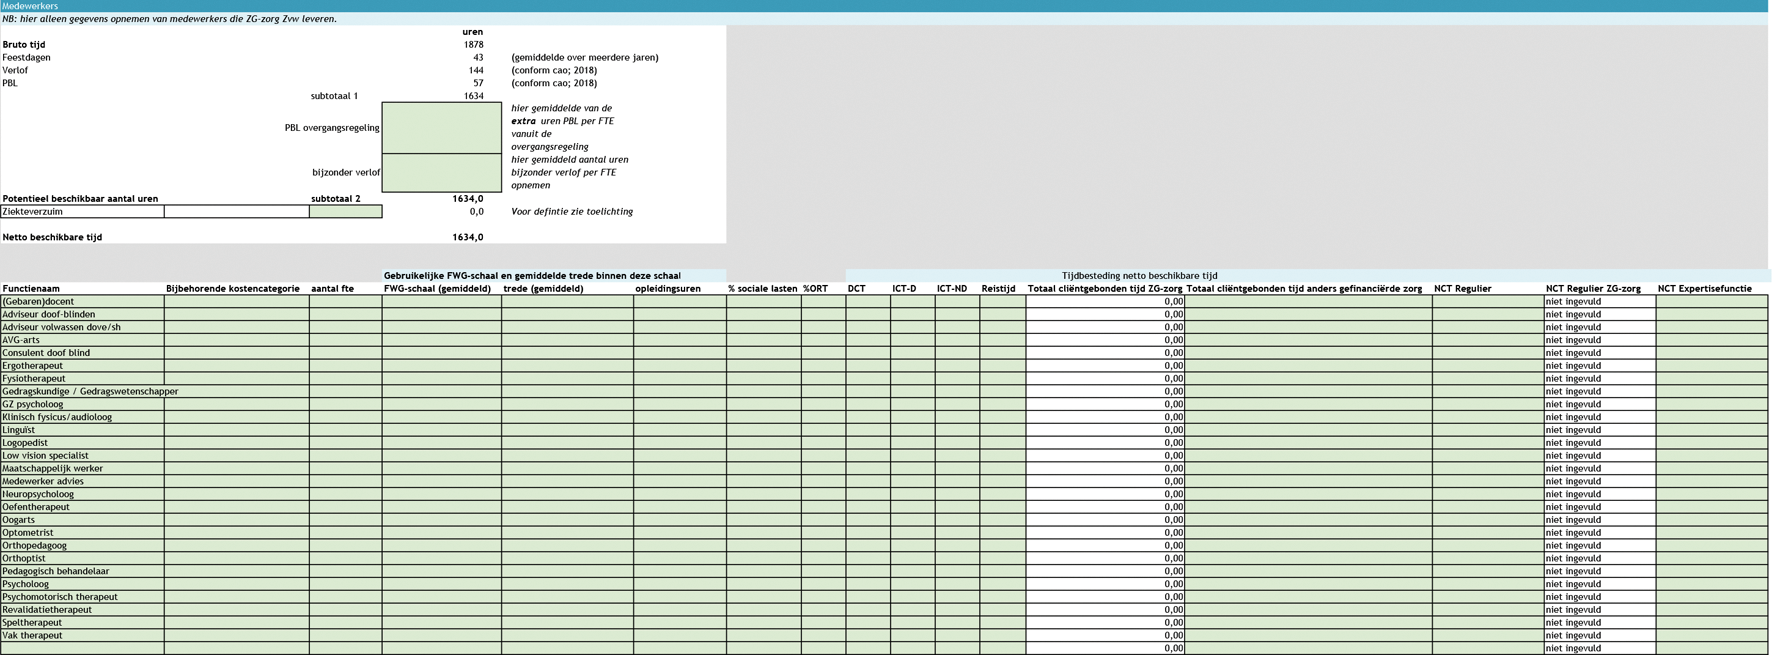Viewport: 1772px width, 655px height.
Task: Select the AVG-arts function name cell
Action: 82,340
